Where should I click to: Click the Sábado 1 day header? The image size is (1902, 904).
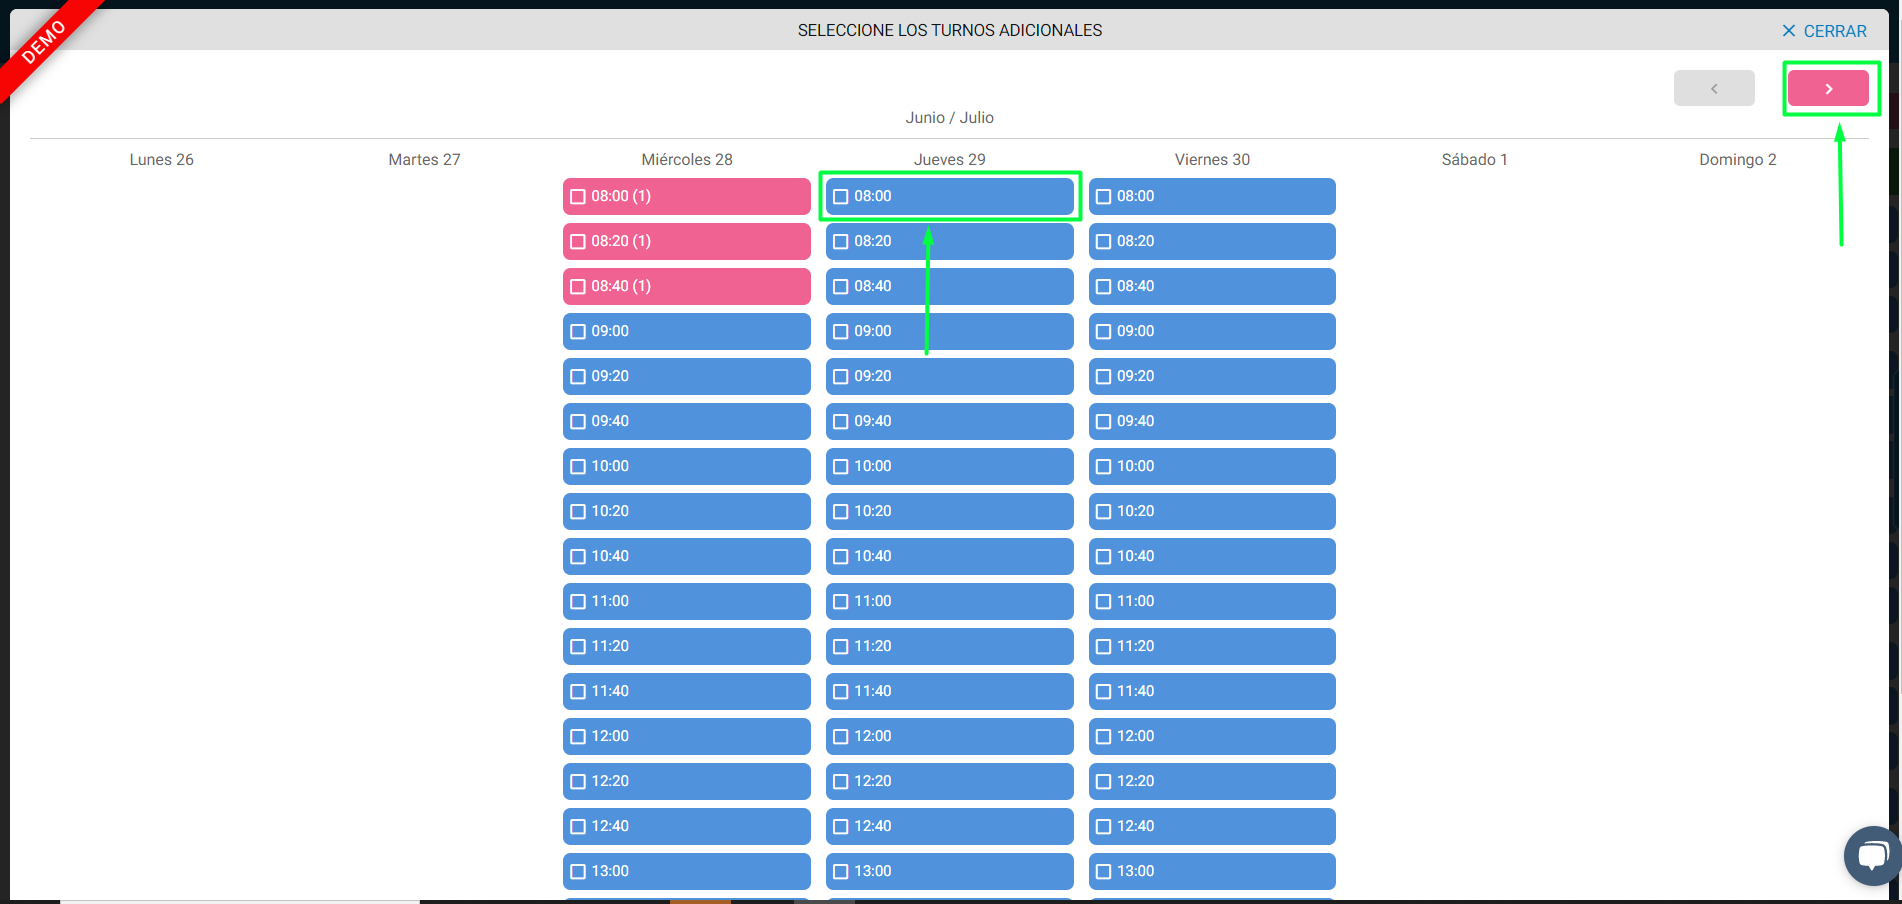click(1474, 159)
